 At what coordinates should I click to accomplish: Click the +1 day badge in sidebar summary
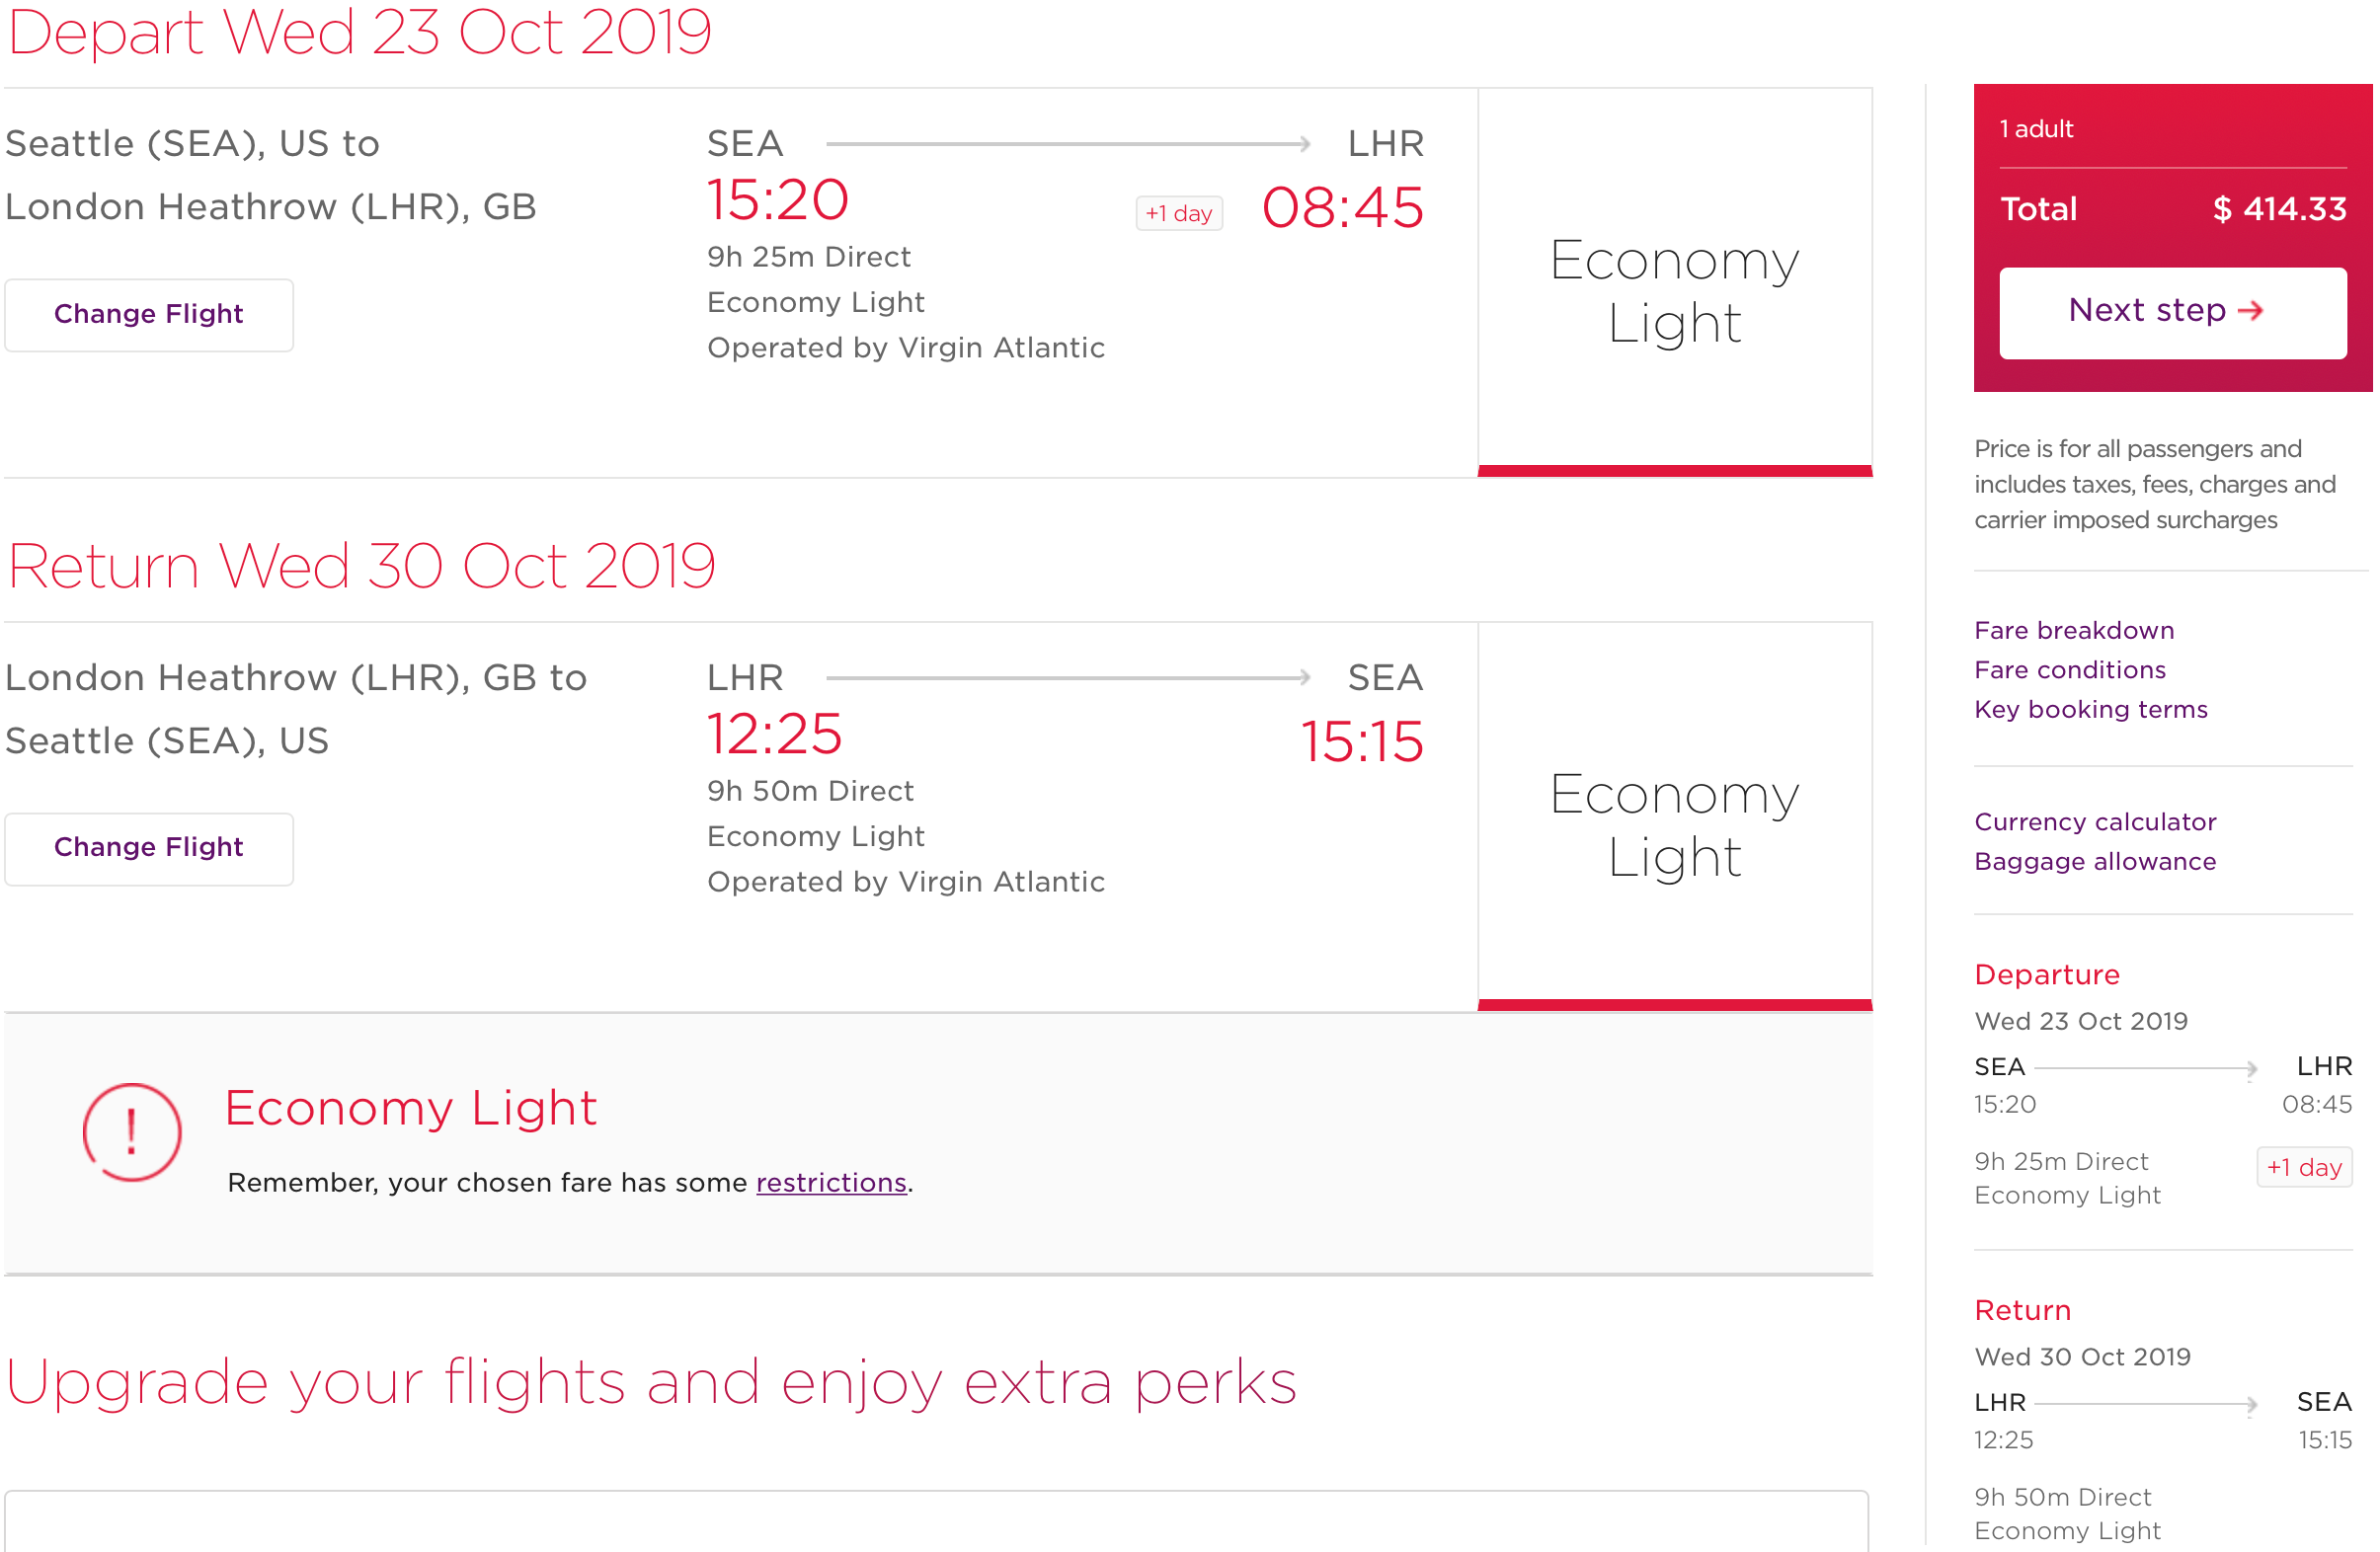pyautogui.click(x=2304, y=1167)
